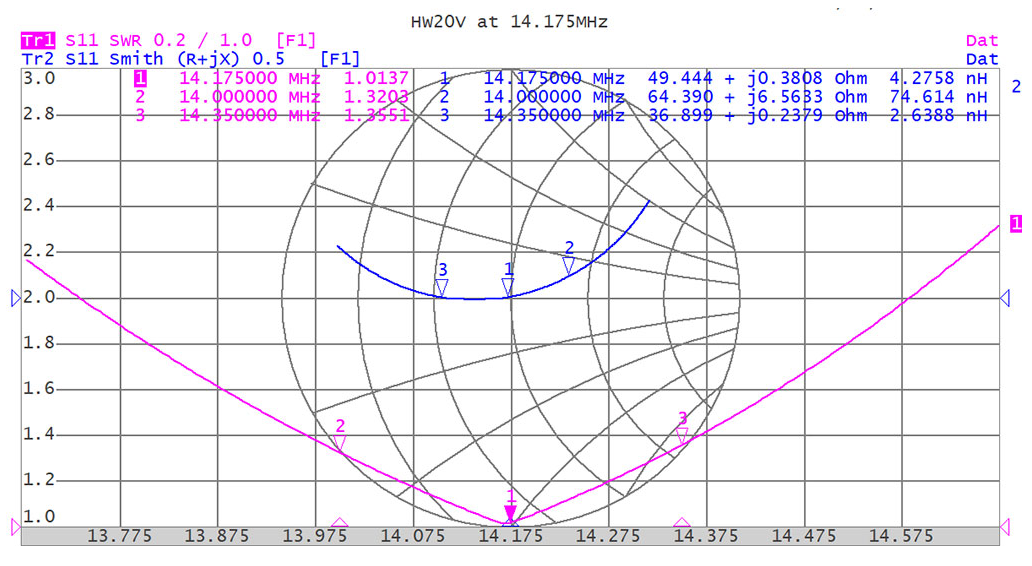Click SWR marker 3 at 14.350 MHz

[682, 434]
